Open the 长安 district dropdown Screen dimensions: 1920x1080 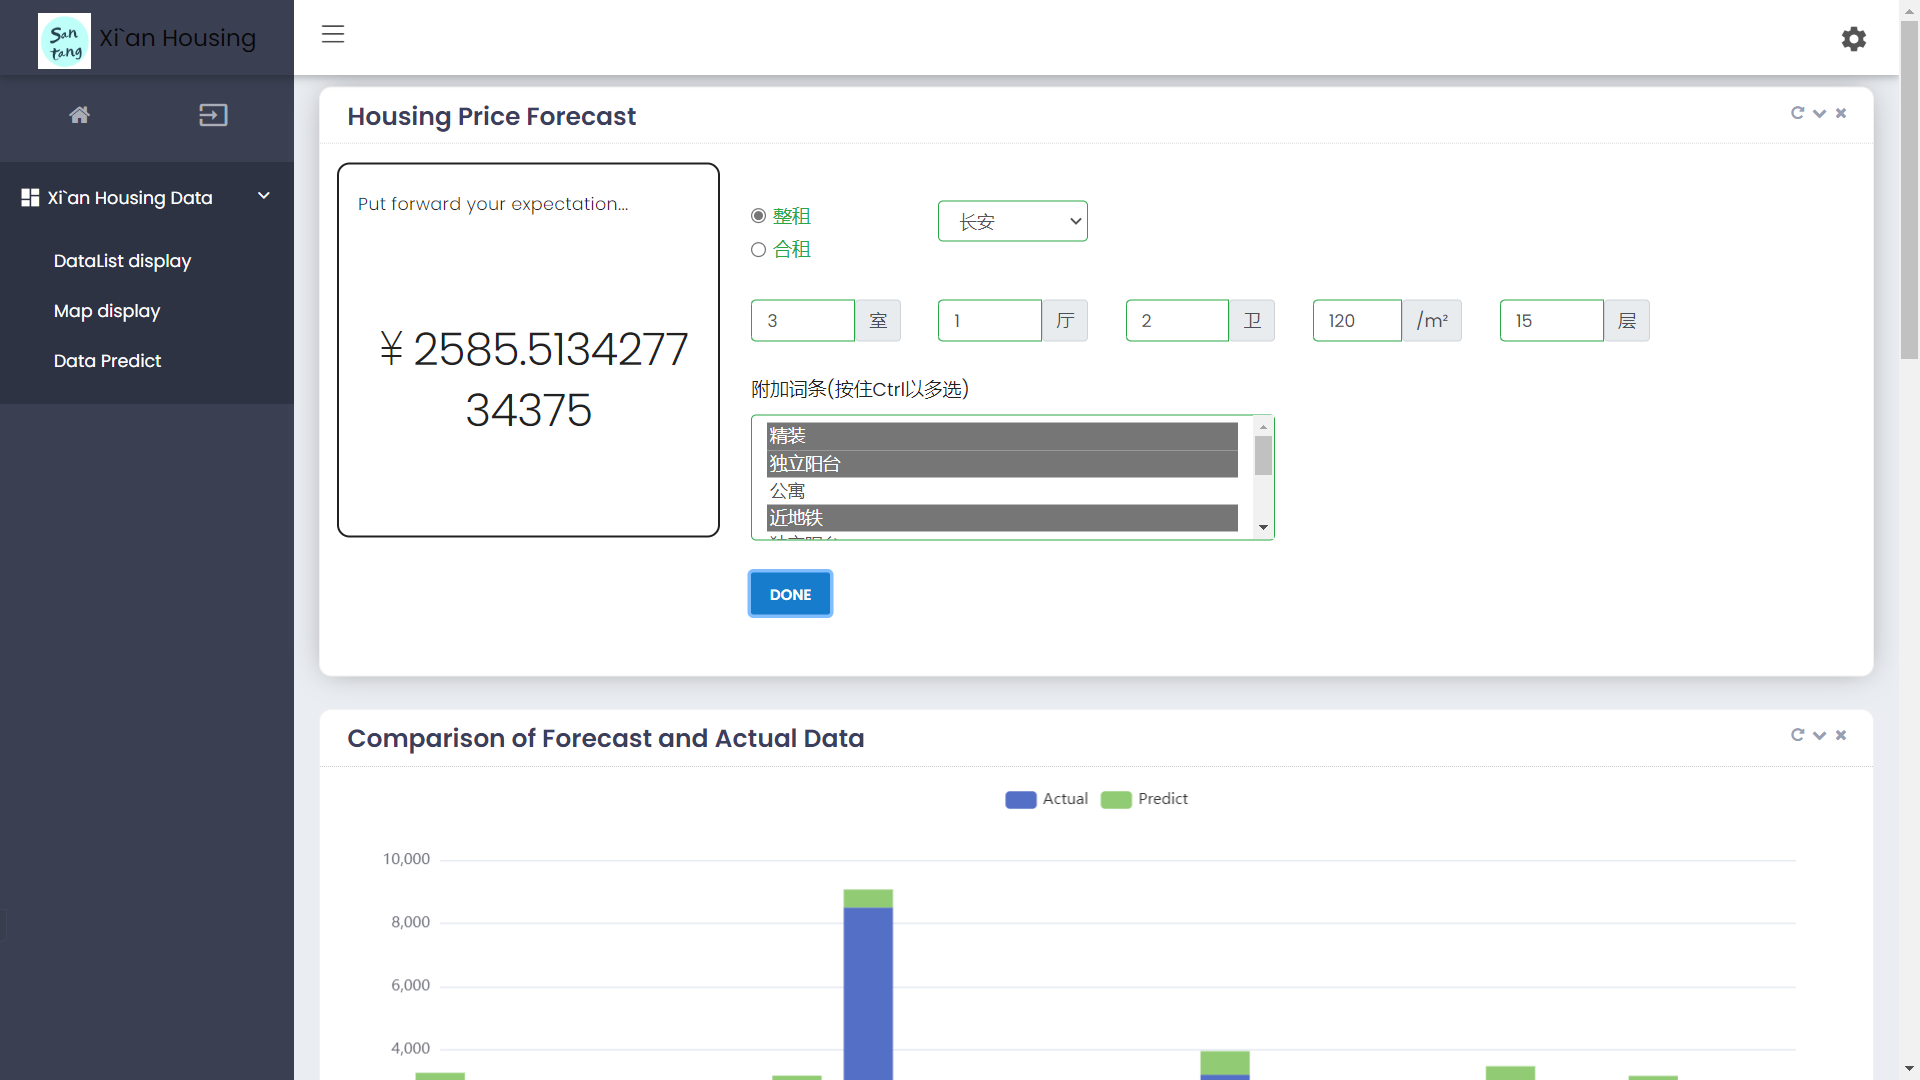coord(1012,221)
